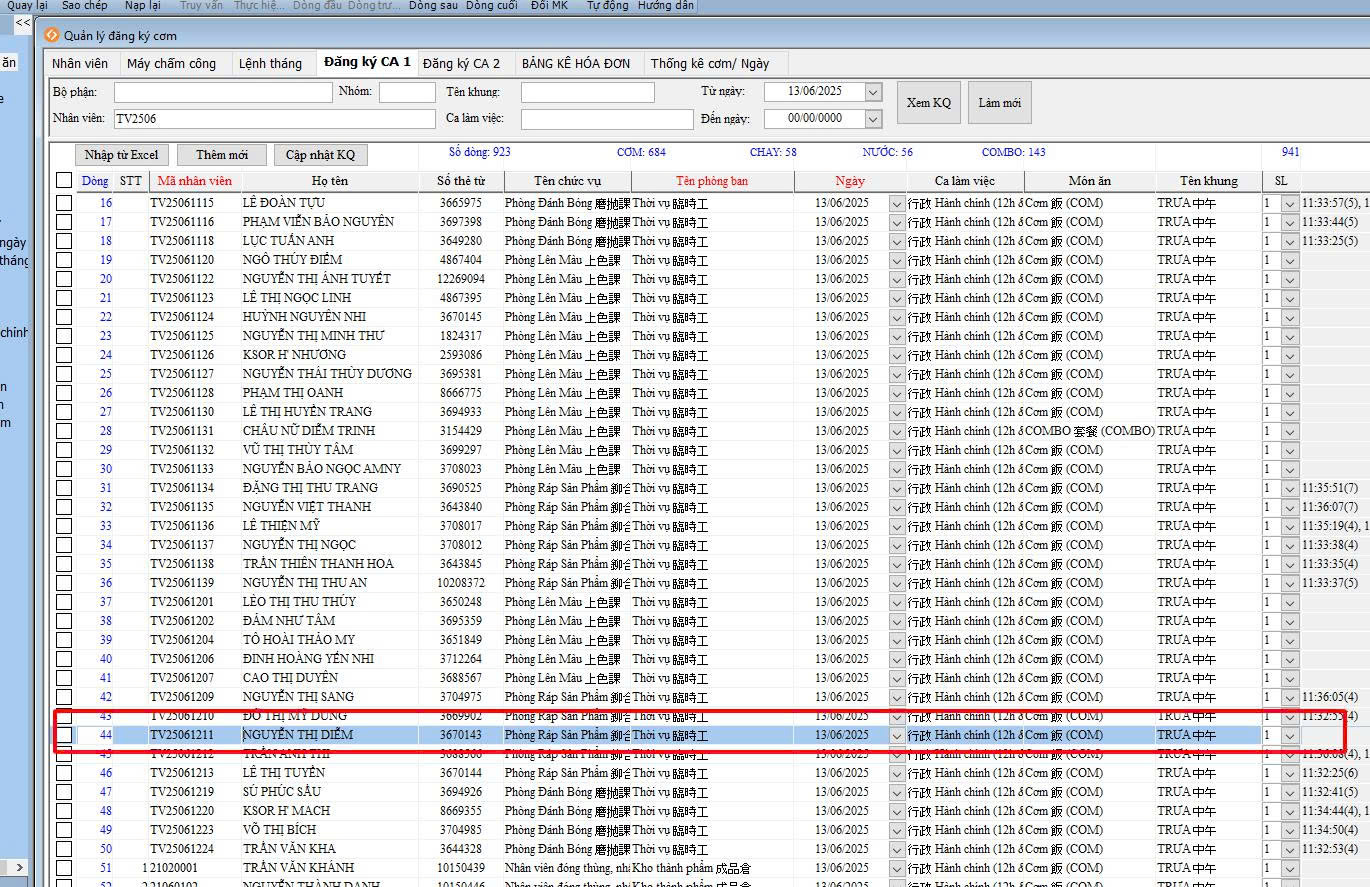Open SL dropdown for LÊ THỊ TUYỀN row
1370x887 pixels.
pyautogui.click(x=1289, y=773)
